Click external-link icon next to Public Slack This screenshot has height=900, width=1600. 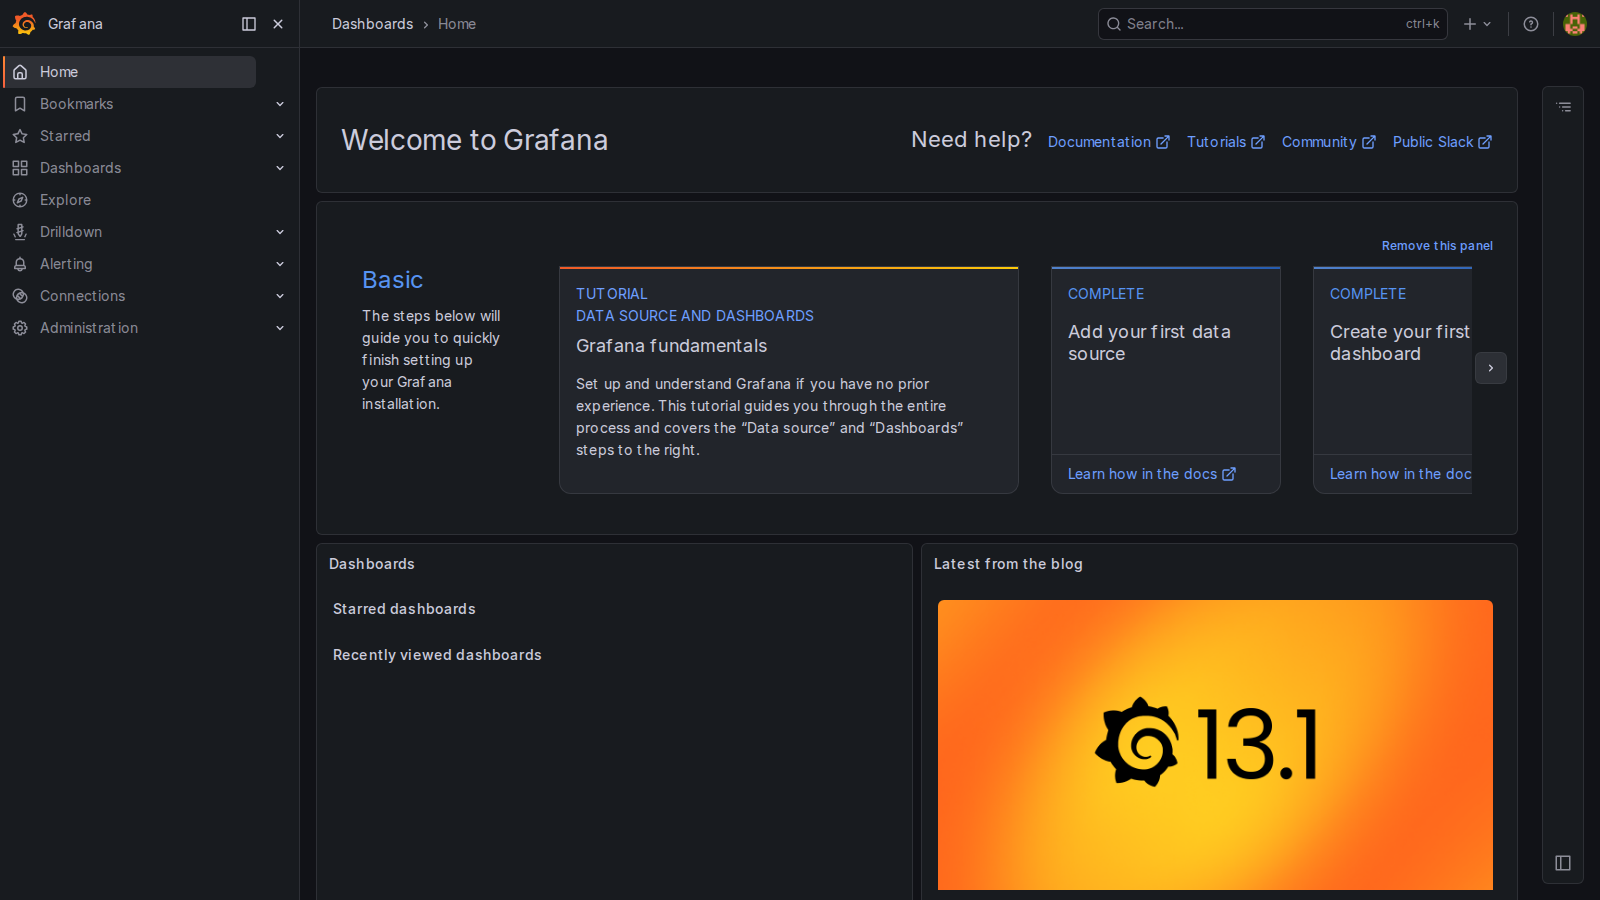[1485, 142]
